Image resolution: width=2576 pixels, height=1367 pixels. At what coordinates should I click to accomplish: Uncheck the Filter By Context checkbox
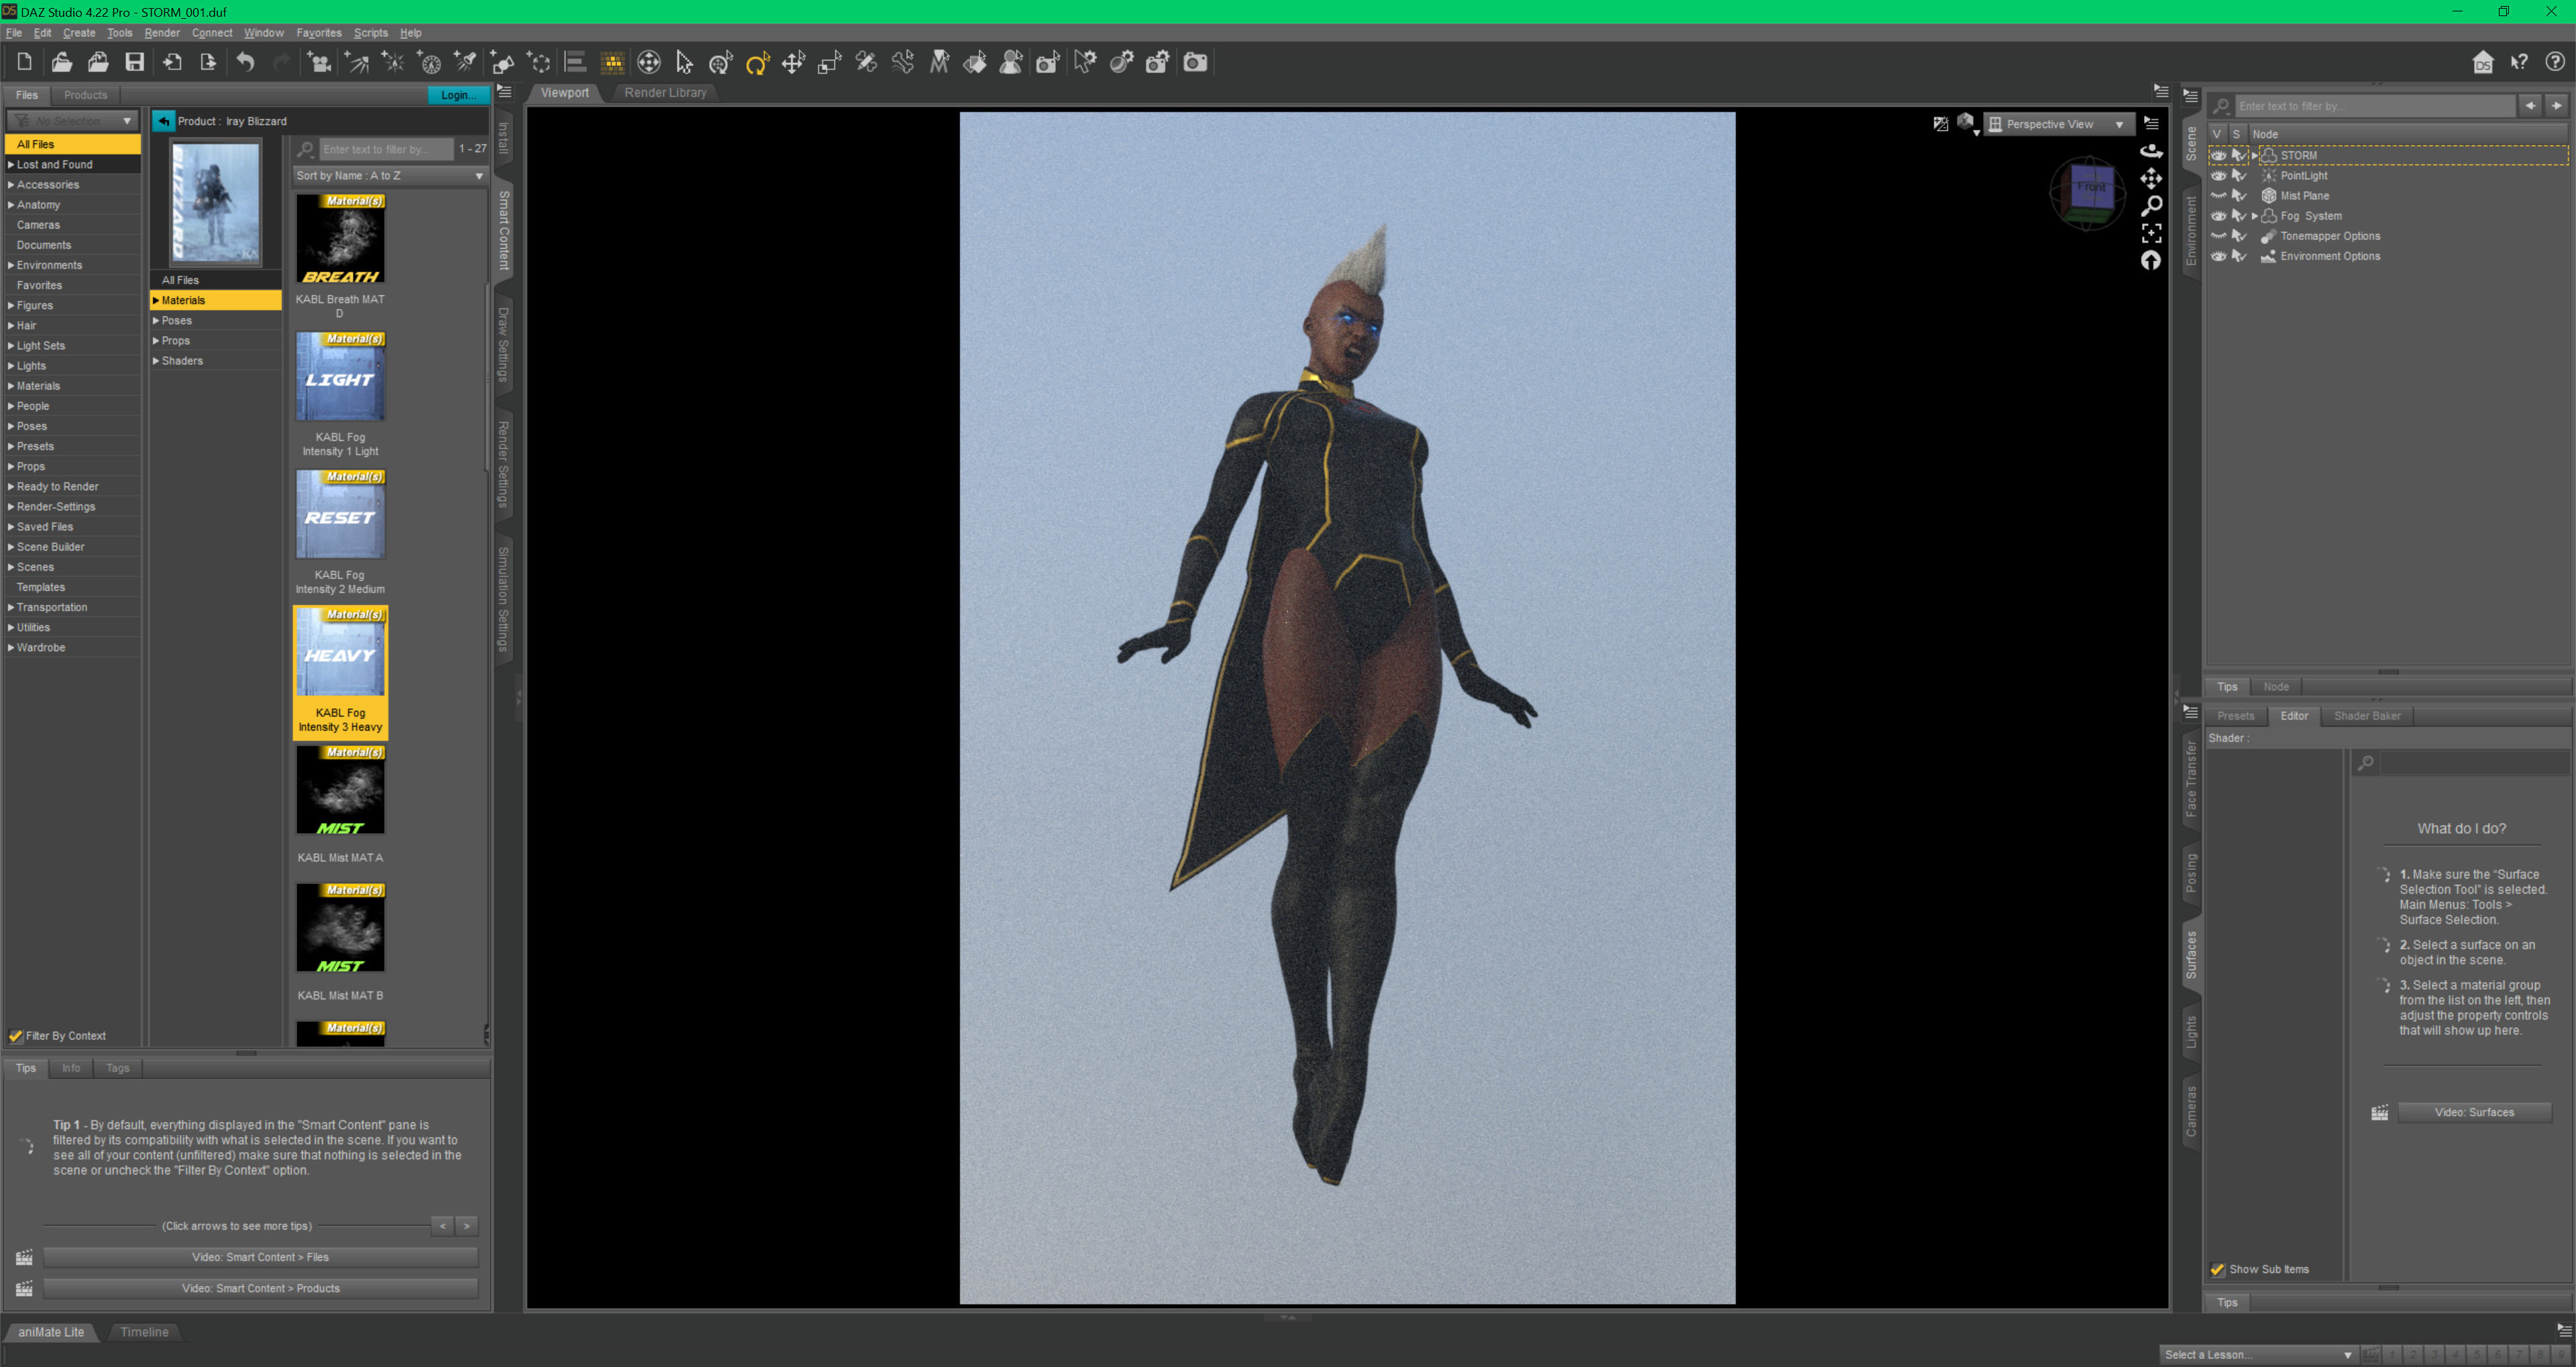pyautogui.click(x=16, y=1036)
